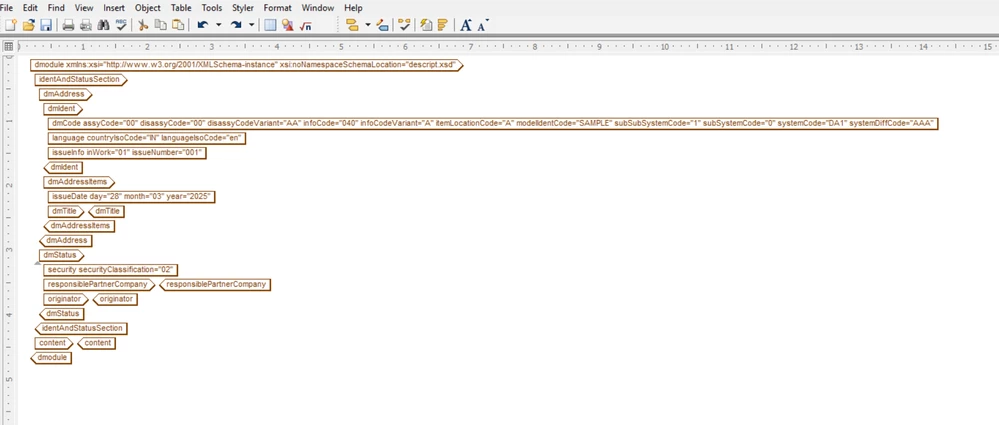This screenshot has height=425, width=999.
Task: Open the Insert menu
Action: [114, 8]
